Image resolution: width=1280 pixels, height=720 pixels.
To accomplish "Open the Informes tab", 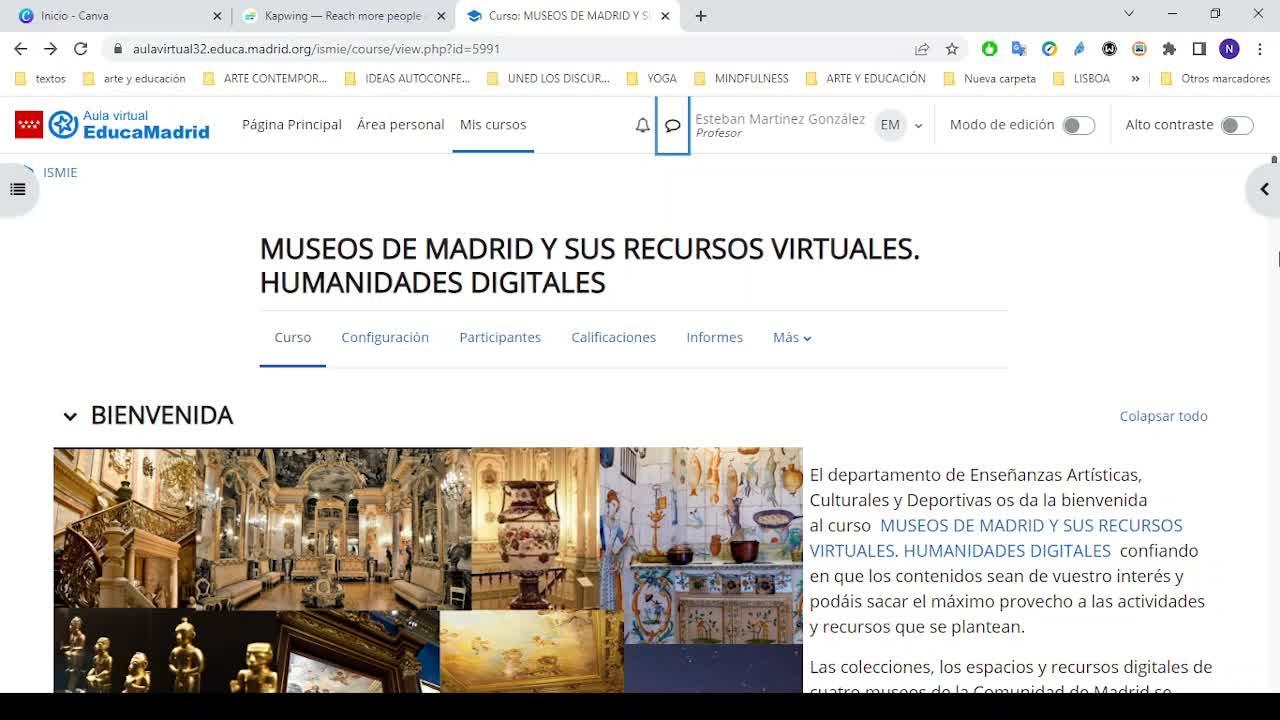I will (715, 337).
